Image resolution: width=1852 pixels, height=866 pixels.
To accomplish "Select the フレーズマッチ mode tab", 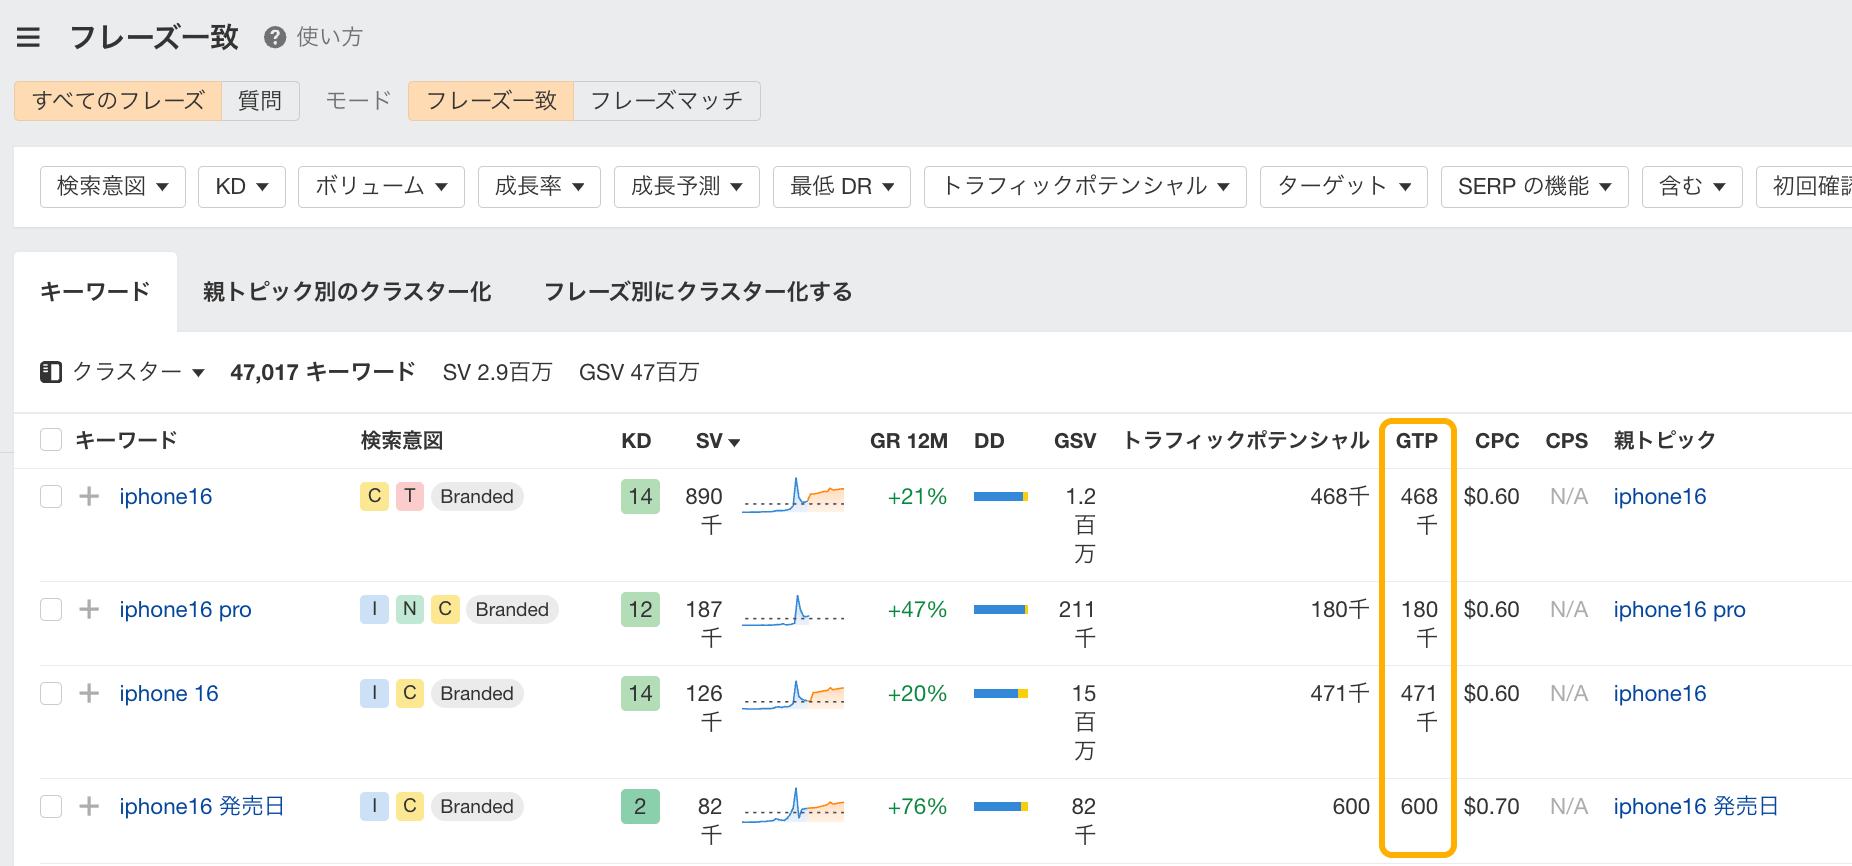I will pos(666,101).
